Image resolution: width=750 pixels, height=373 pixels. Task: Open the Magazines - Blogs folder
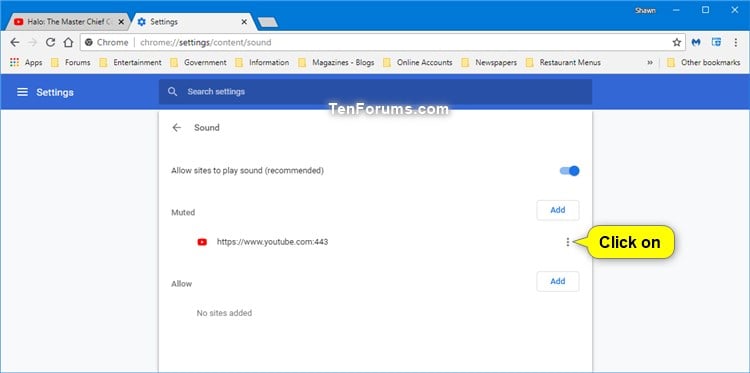336,63
